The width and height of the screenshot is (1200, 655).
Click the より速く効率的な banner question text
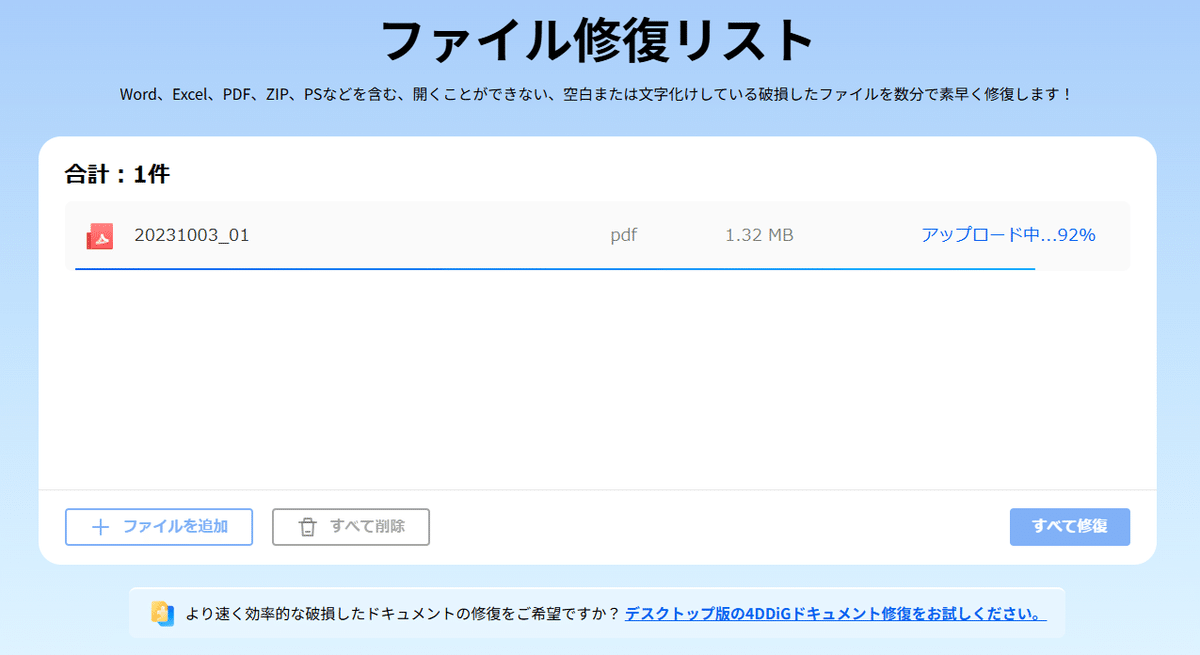402,613
